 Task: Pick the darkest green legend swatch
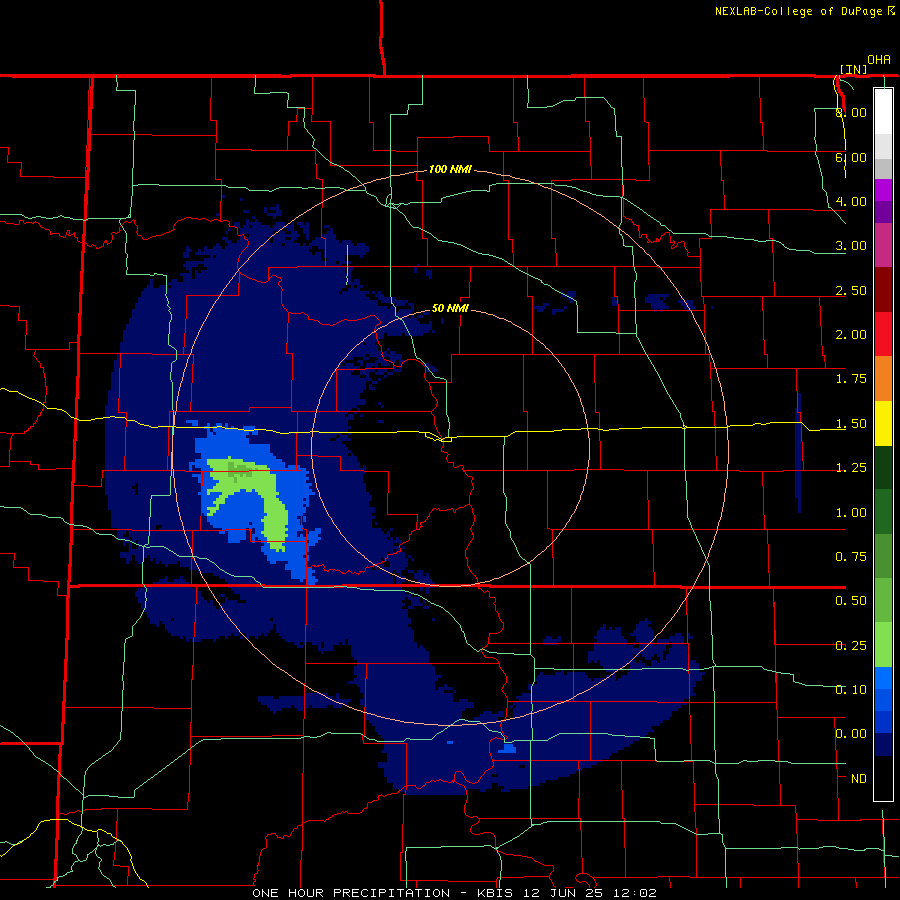[x=883, y=467]
